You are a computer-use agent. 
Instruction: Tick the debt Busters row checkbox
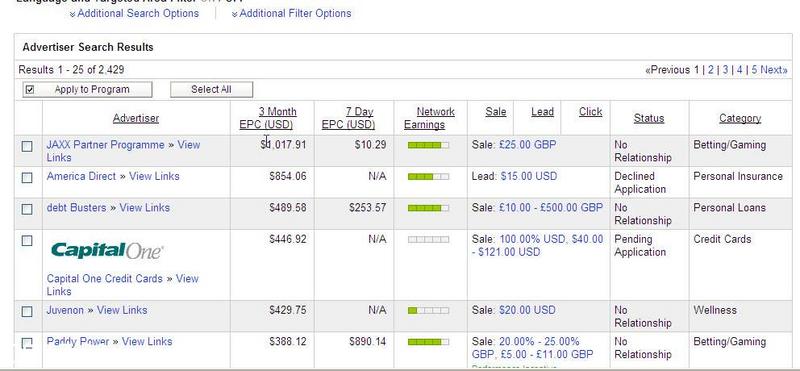[27, 209]
